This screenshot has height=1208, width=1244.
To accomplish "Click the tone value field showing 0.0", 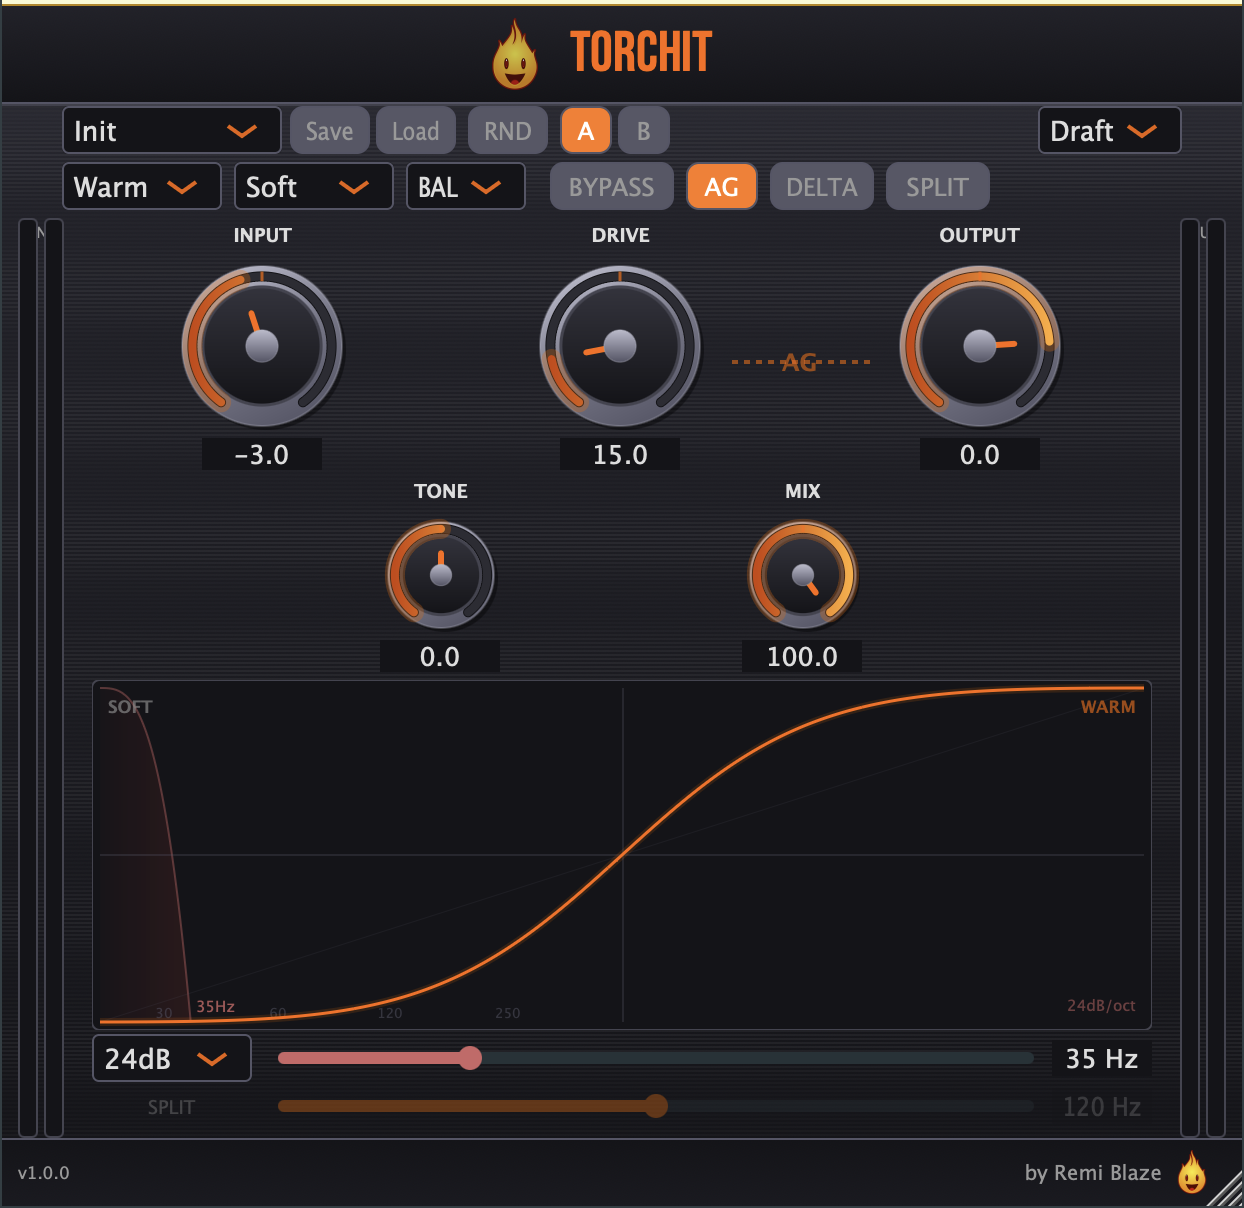I will click(x=440, y=656).
